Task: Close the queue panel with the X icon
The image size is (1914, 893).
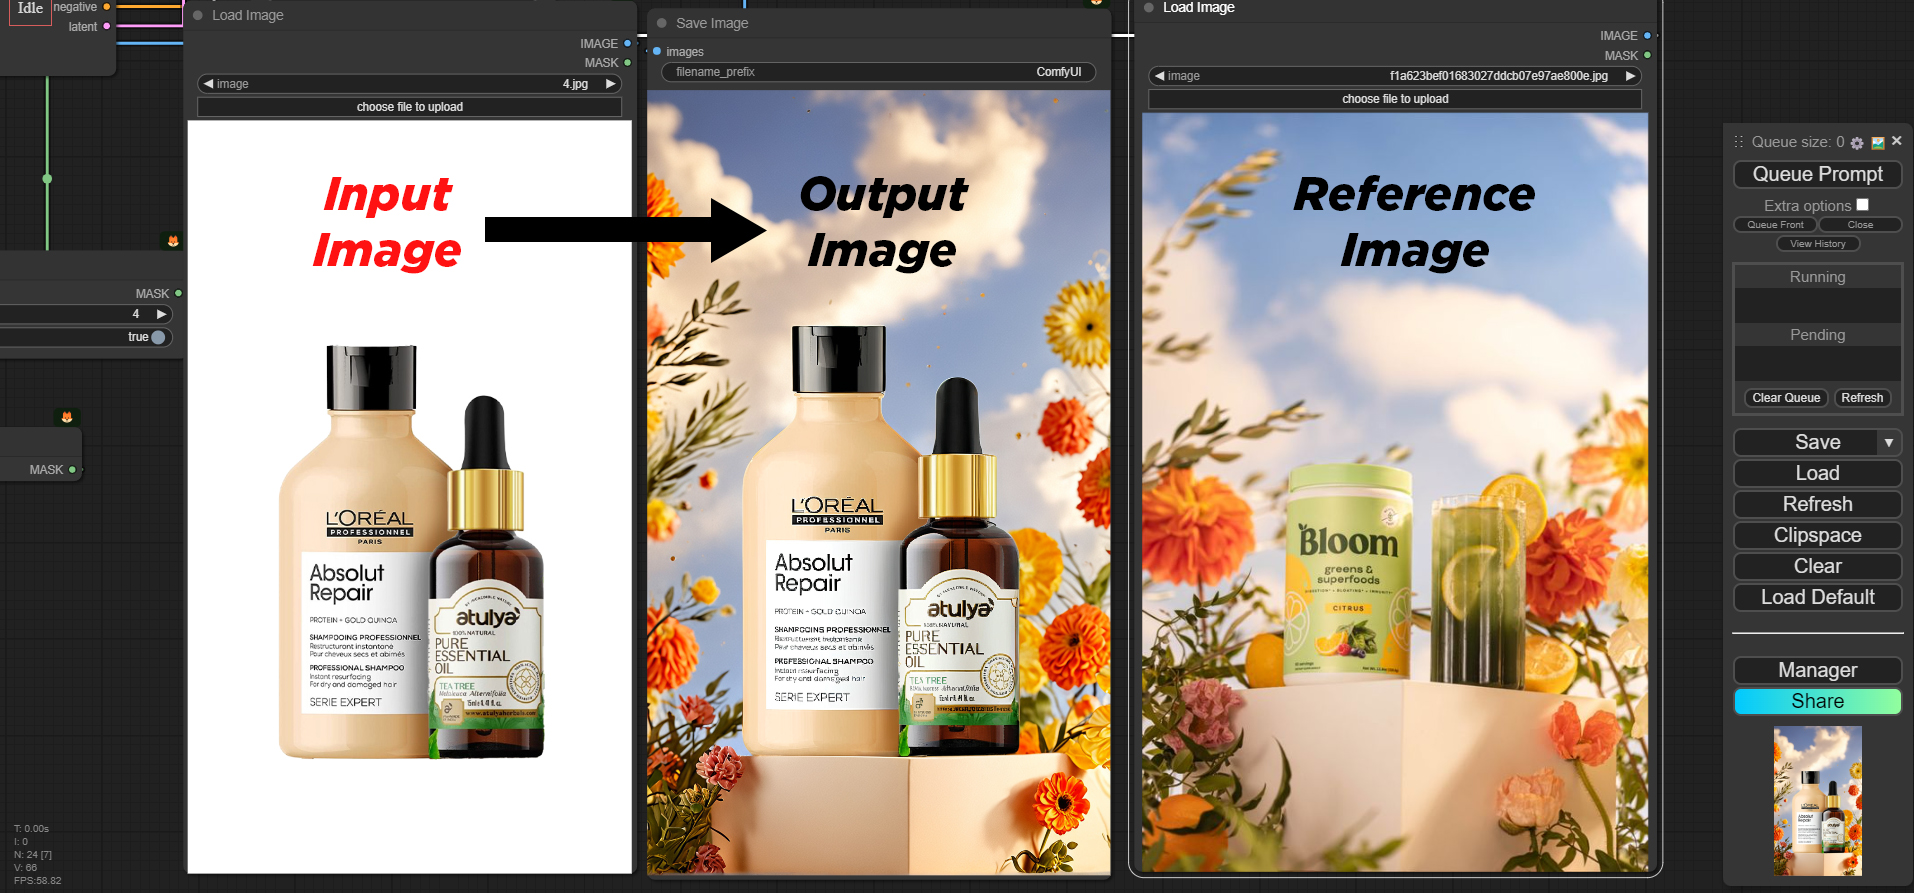Action: click(x=1897, y=141)
